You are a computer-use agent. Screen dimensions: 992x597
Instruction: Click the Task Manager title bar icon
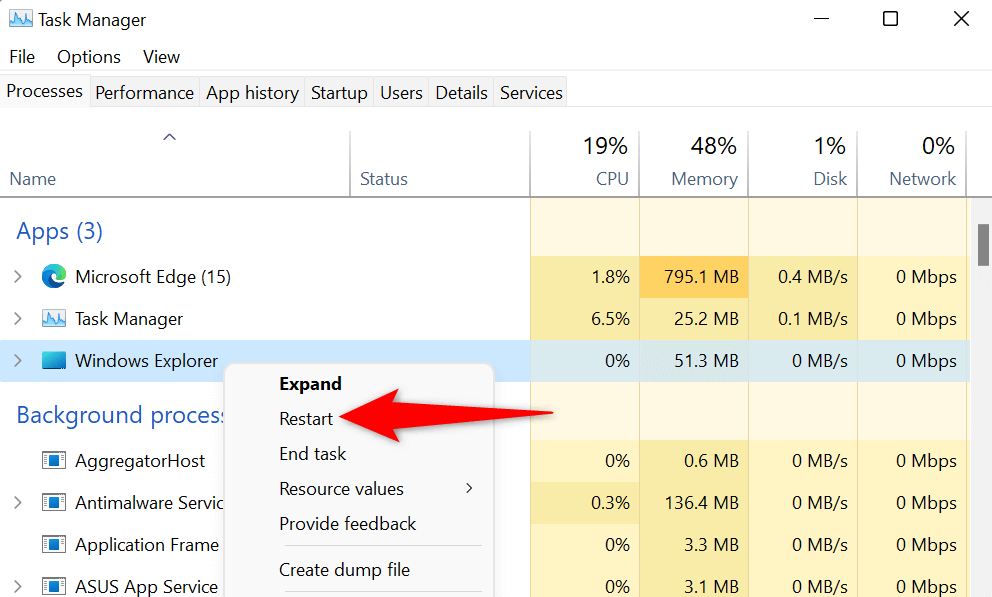click(x=20, y=19)
